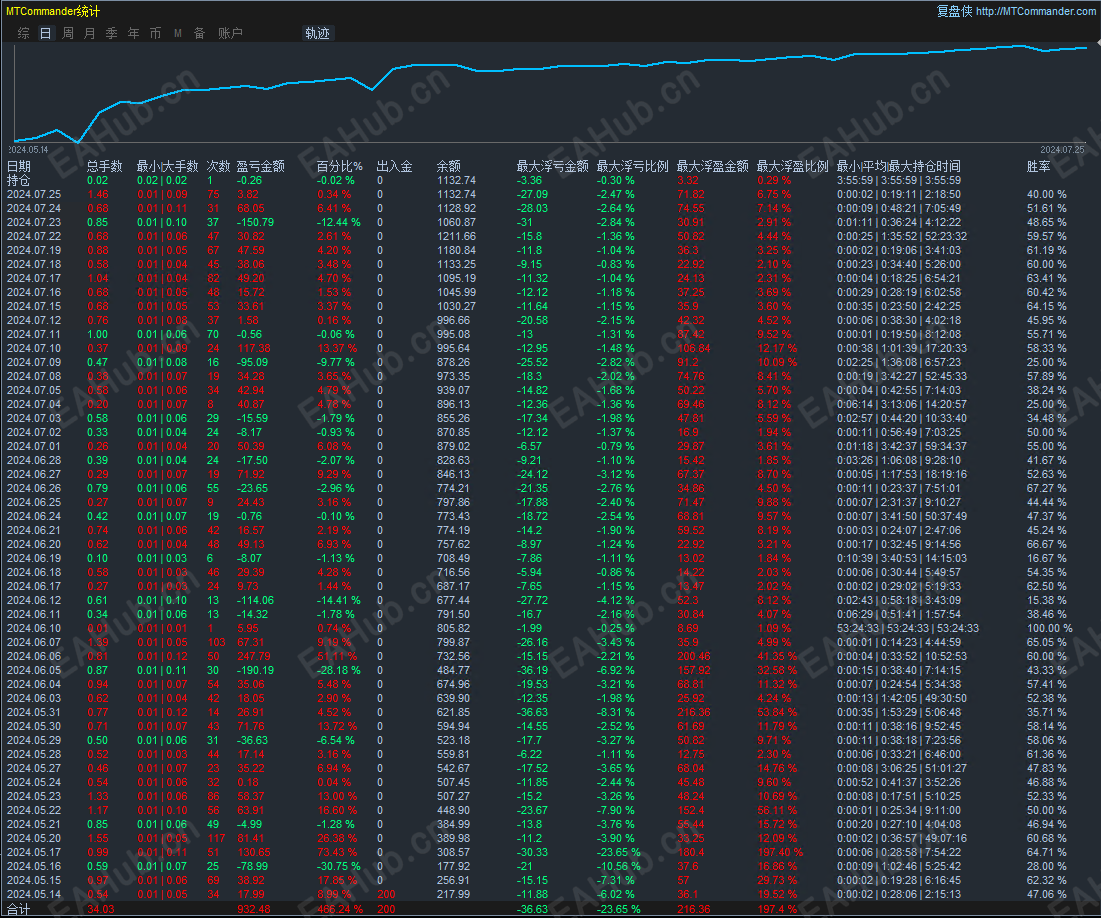
Task: Click the MTCommander统计 title
Action: coord(53,11)
